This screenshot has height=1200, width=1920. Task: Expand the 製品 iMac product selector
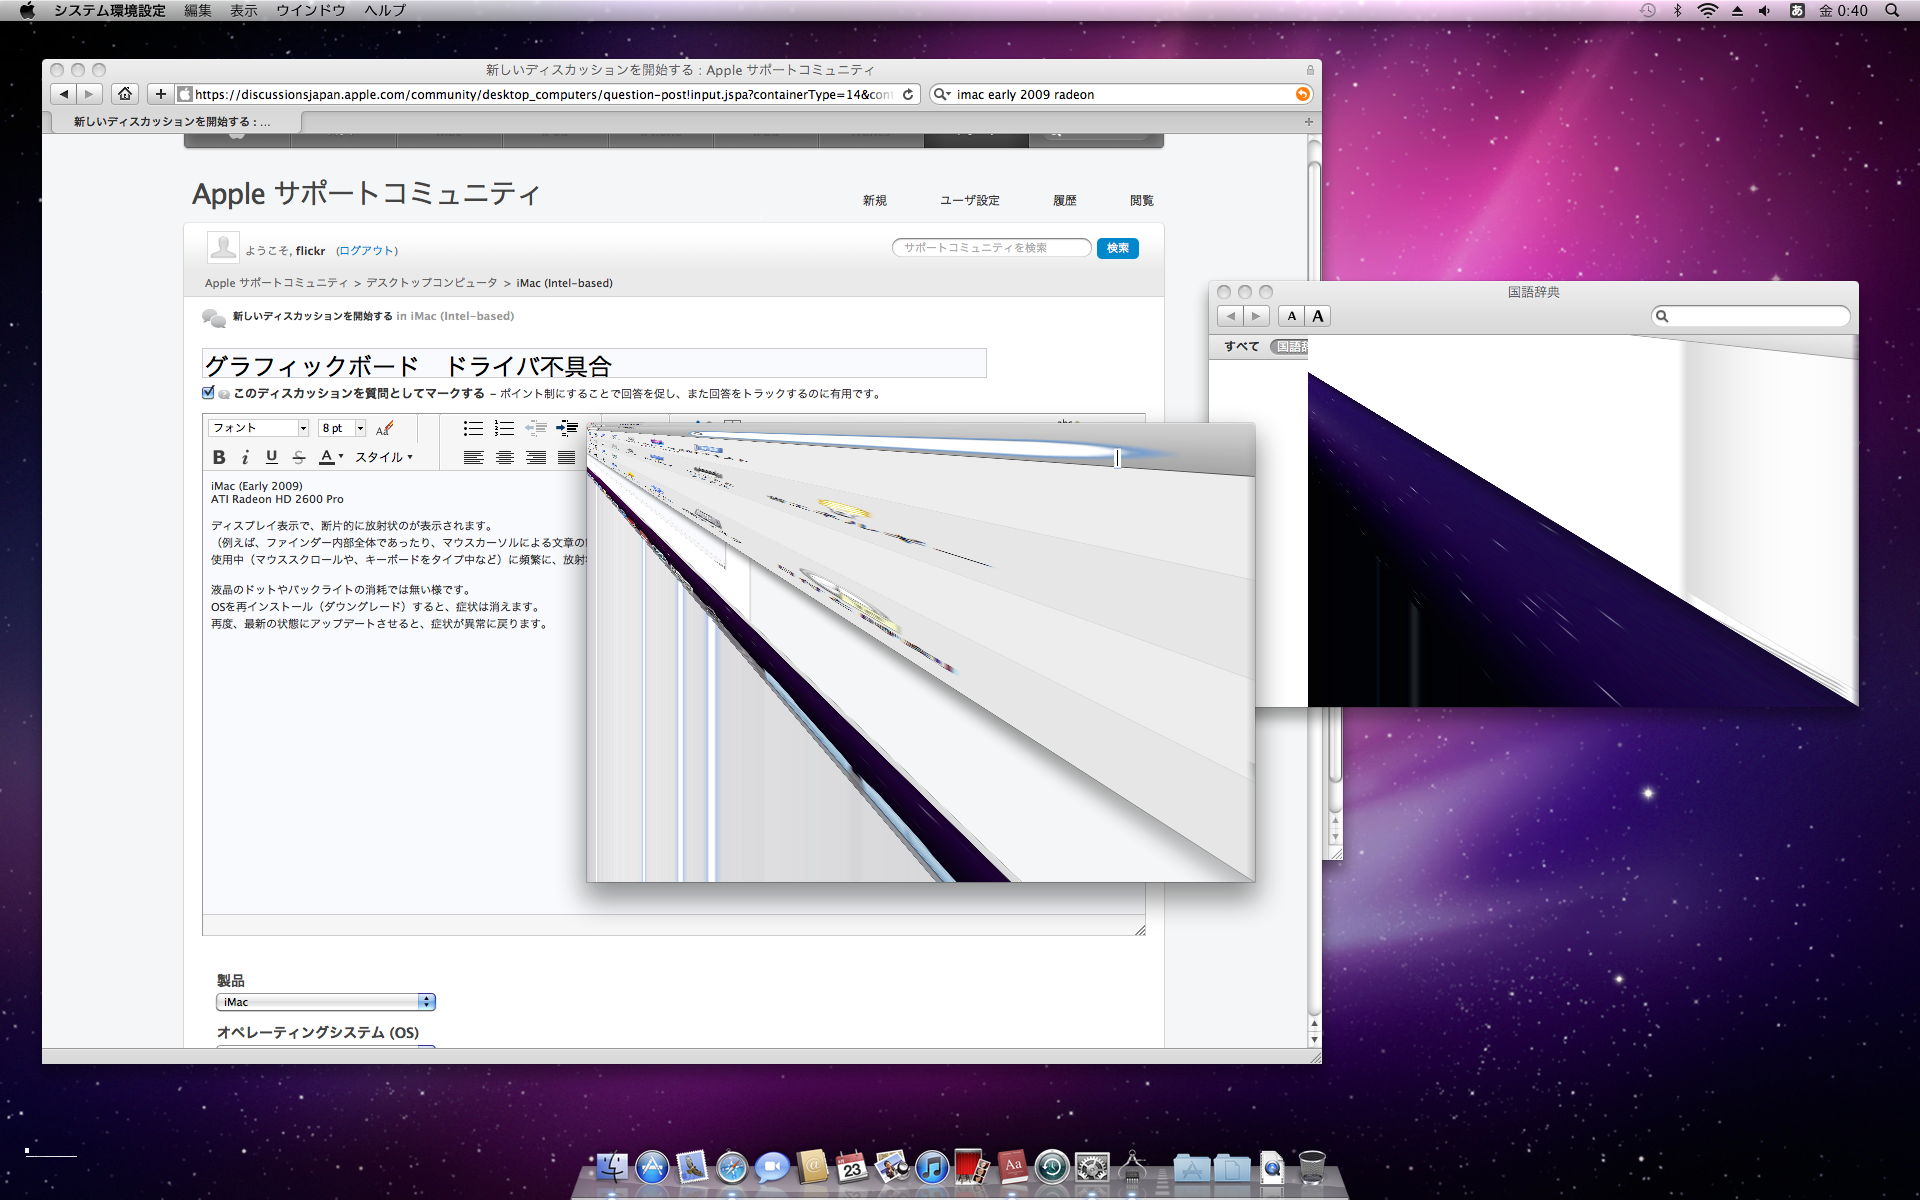click(x=325, y=1002)
